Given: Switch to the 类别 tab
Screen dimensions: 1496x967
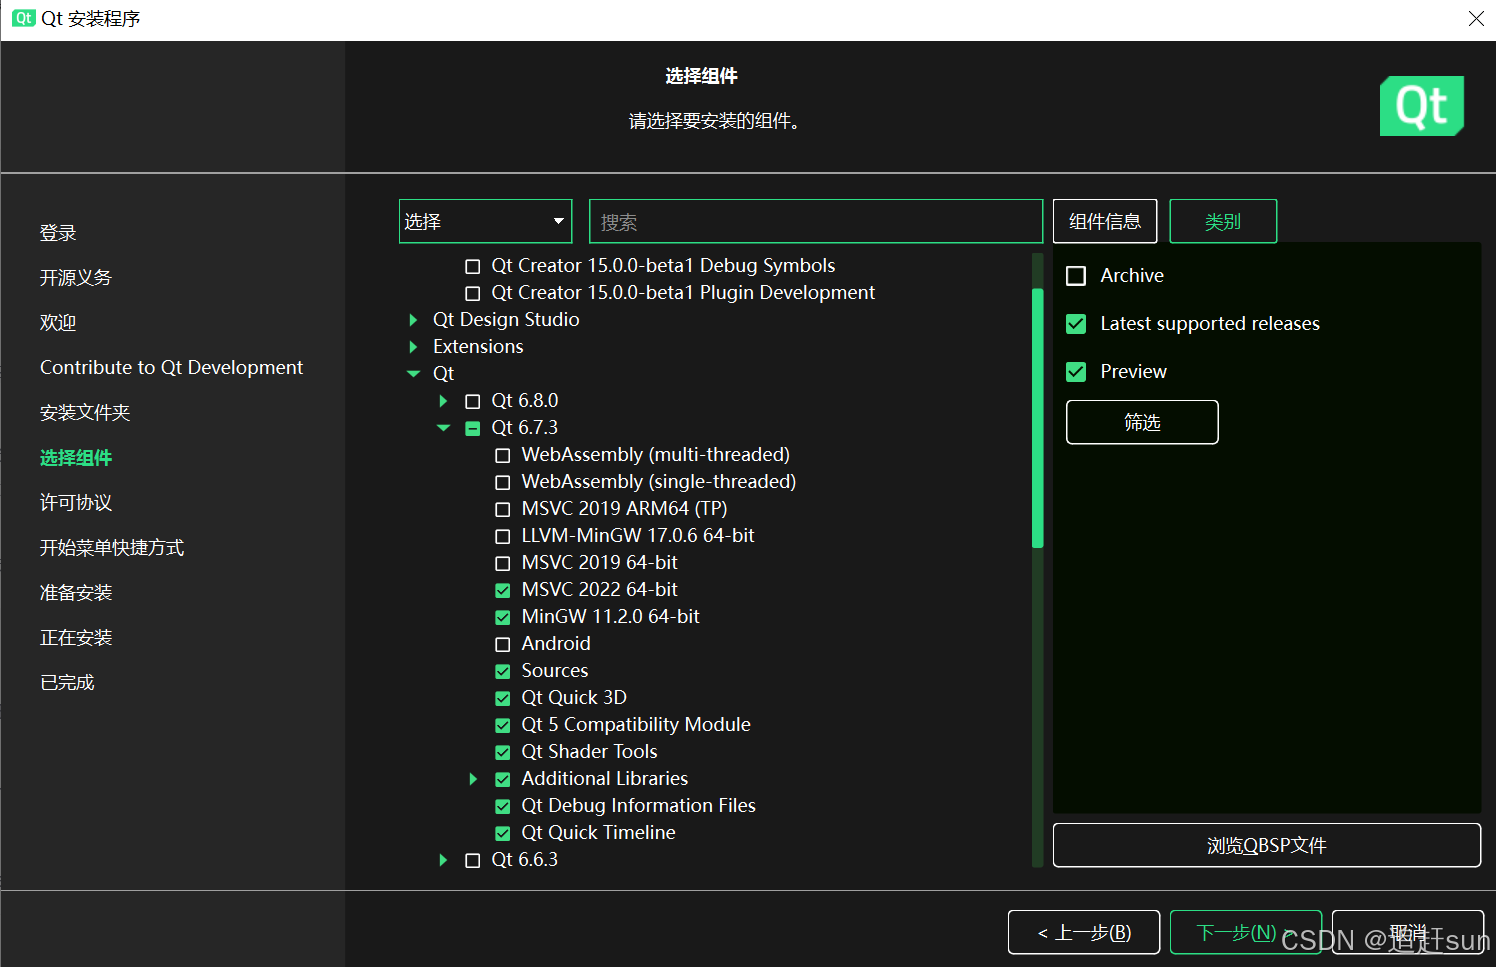Looking at the screenshot, I should [1222, 221].
